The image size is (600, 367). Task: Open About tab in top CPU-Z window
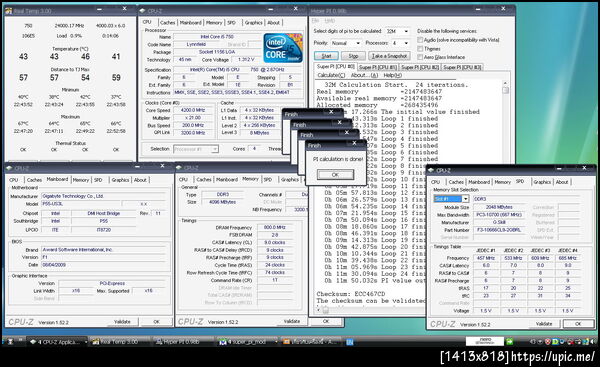coord(273,23)
